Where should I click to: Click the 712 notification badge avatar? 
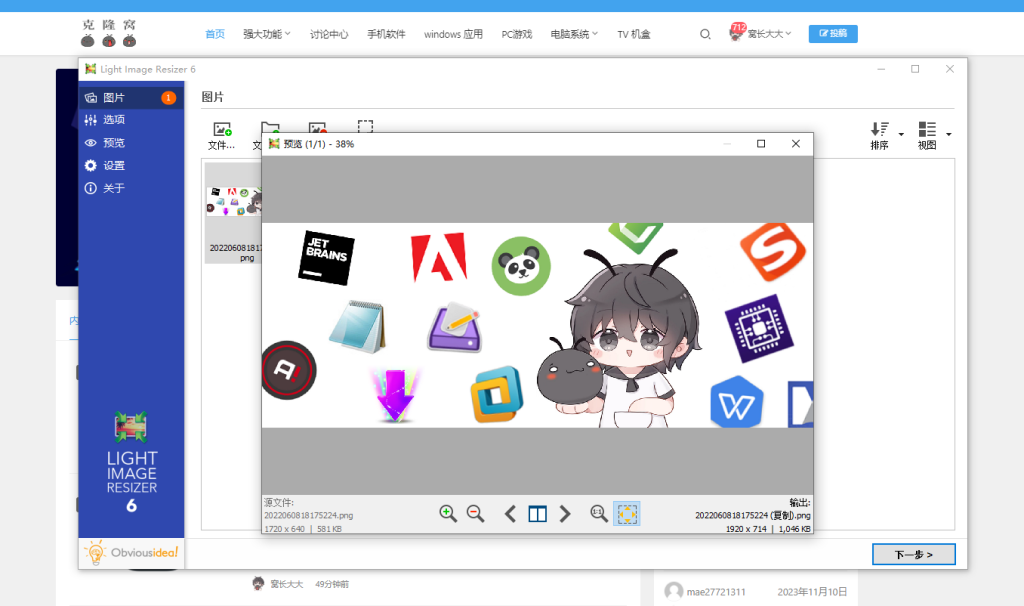click(737, 31)
